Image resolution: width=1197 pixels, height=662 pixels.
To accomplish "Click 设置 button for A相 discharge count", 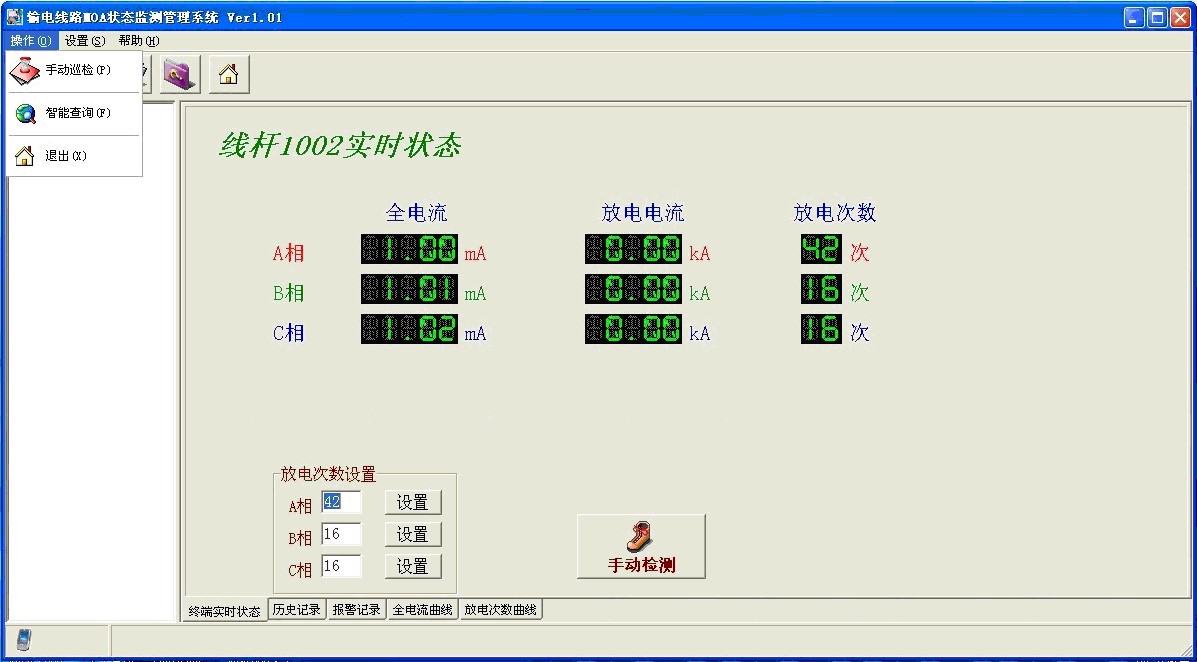I will (x=412, y=503).
